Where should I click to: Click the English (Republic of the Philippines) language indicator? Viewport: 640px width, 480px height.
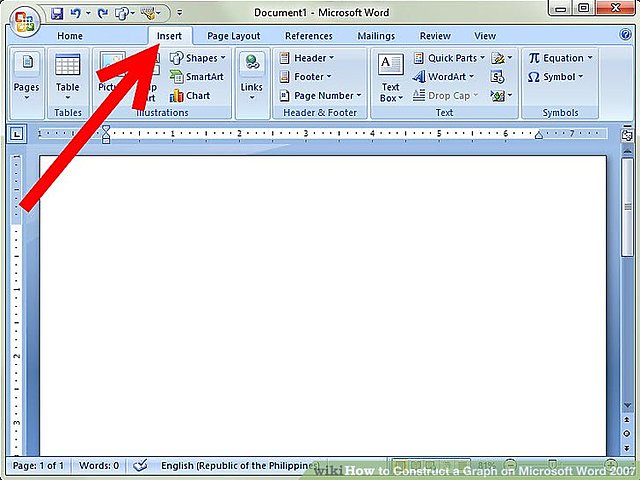coord(239,466)
